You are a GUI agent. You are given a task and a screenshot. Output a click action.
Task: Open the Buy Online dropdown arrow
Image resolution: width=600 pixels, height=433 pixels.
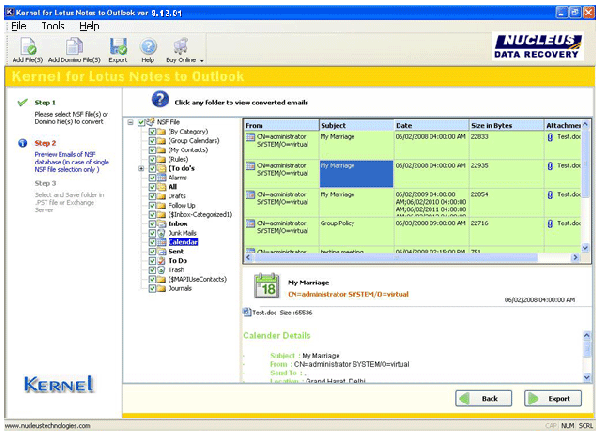(x=203, y=60)
